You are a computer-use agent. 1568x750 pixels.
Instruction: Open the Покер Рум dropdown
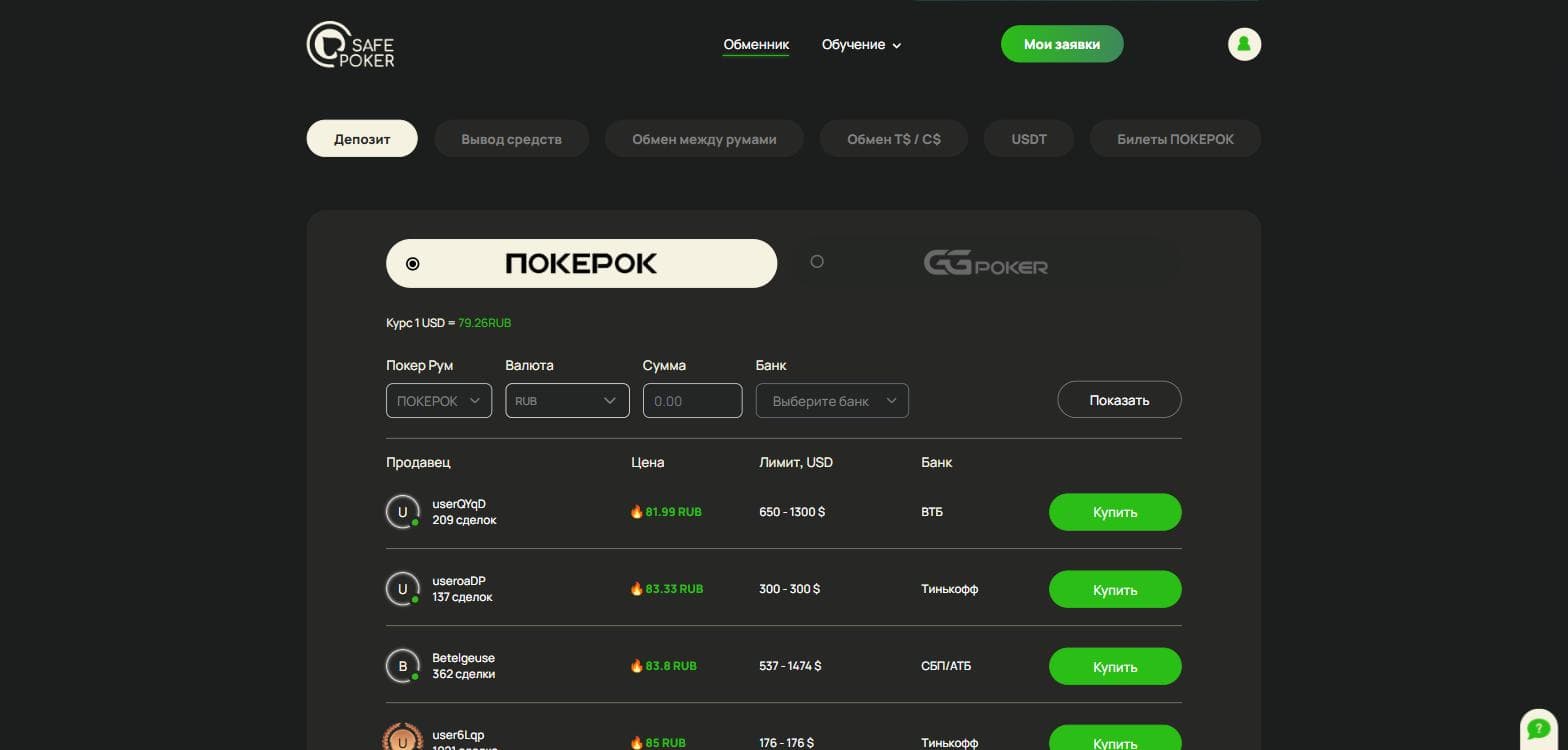[x=439, y=401]
